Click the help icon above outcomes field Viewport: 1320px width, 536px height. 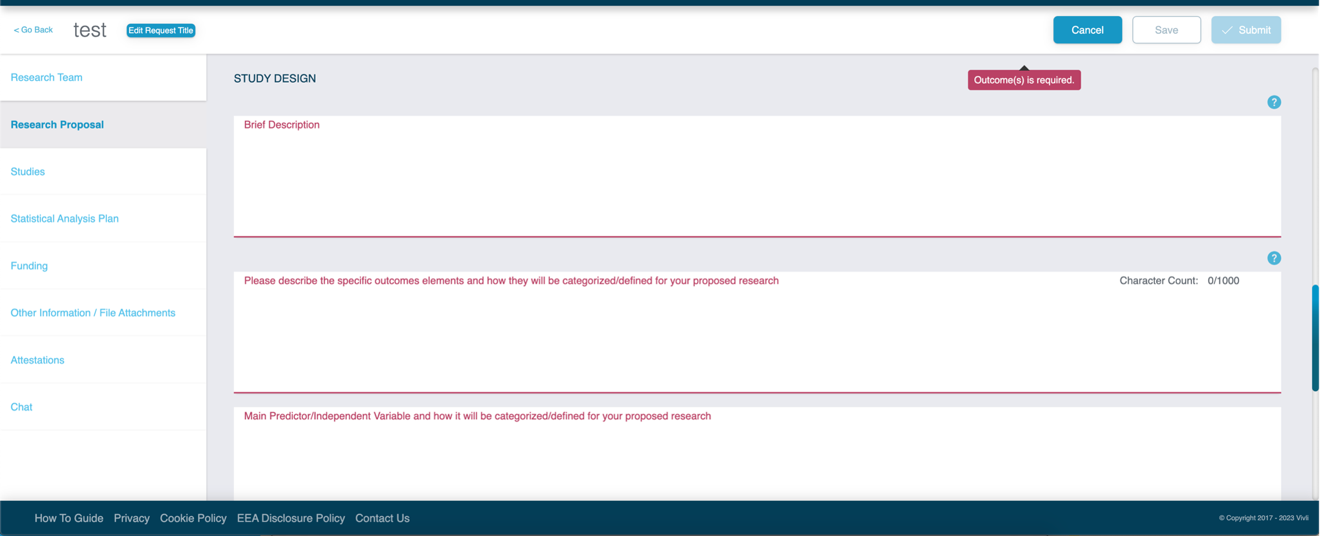coord(1274,258)
